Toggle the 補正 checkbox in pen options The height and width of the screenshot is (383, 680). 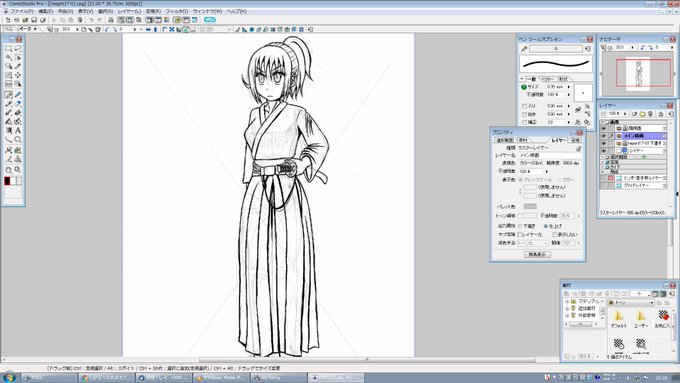524,122
